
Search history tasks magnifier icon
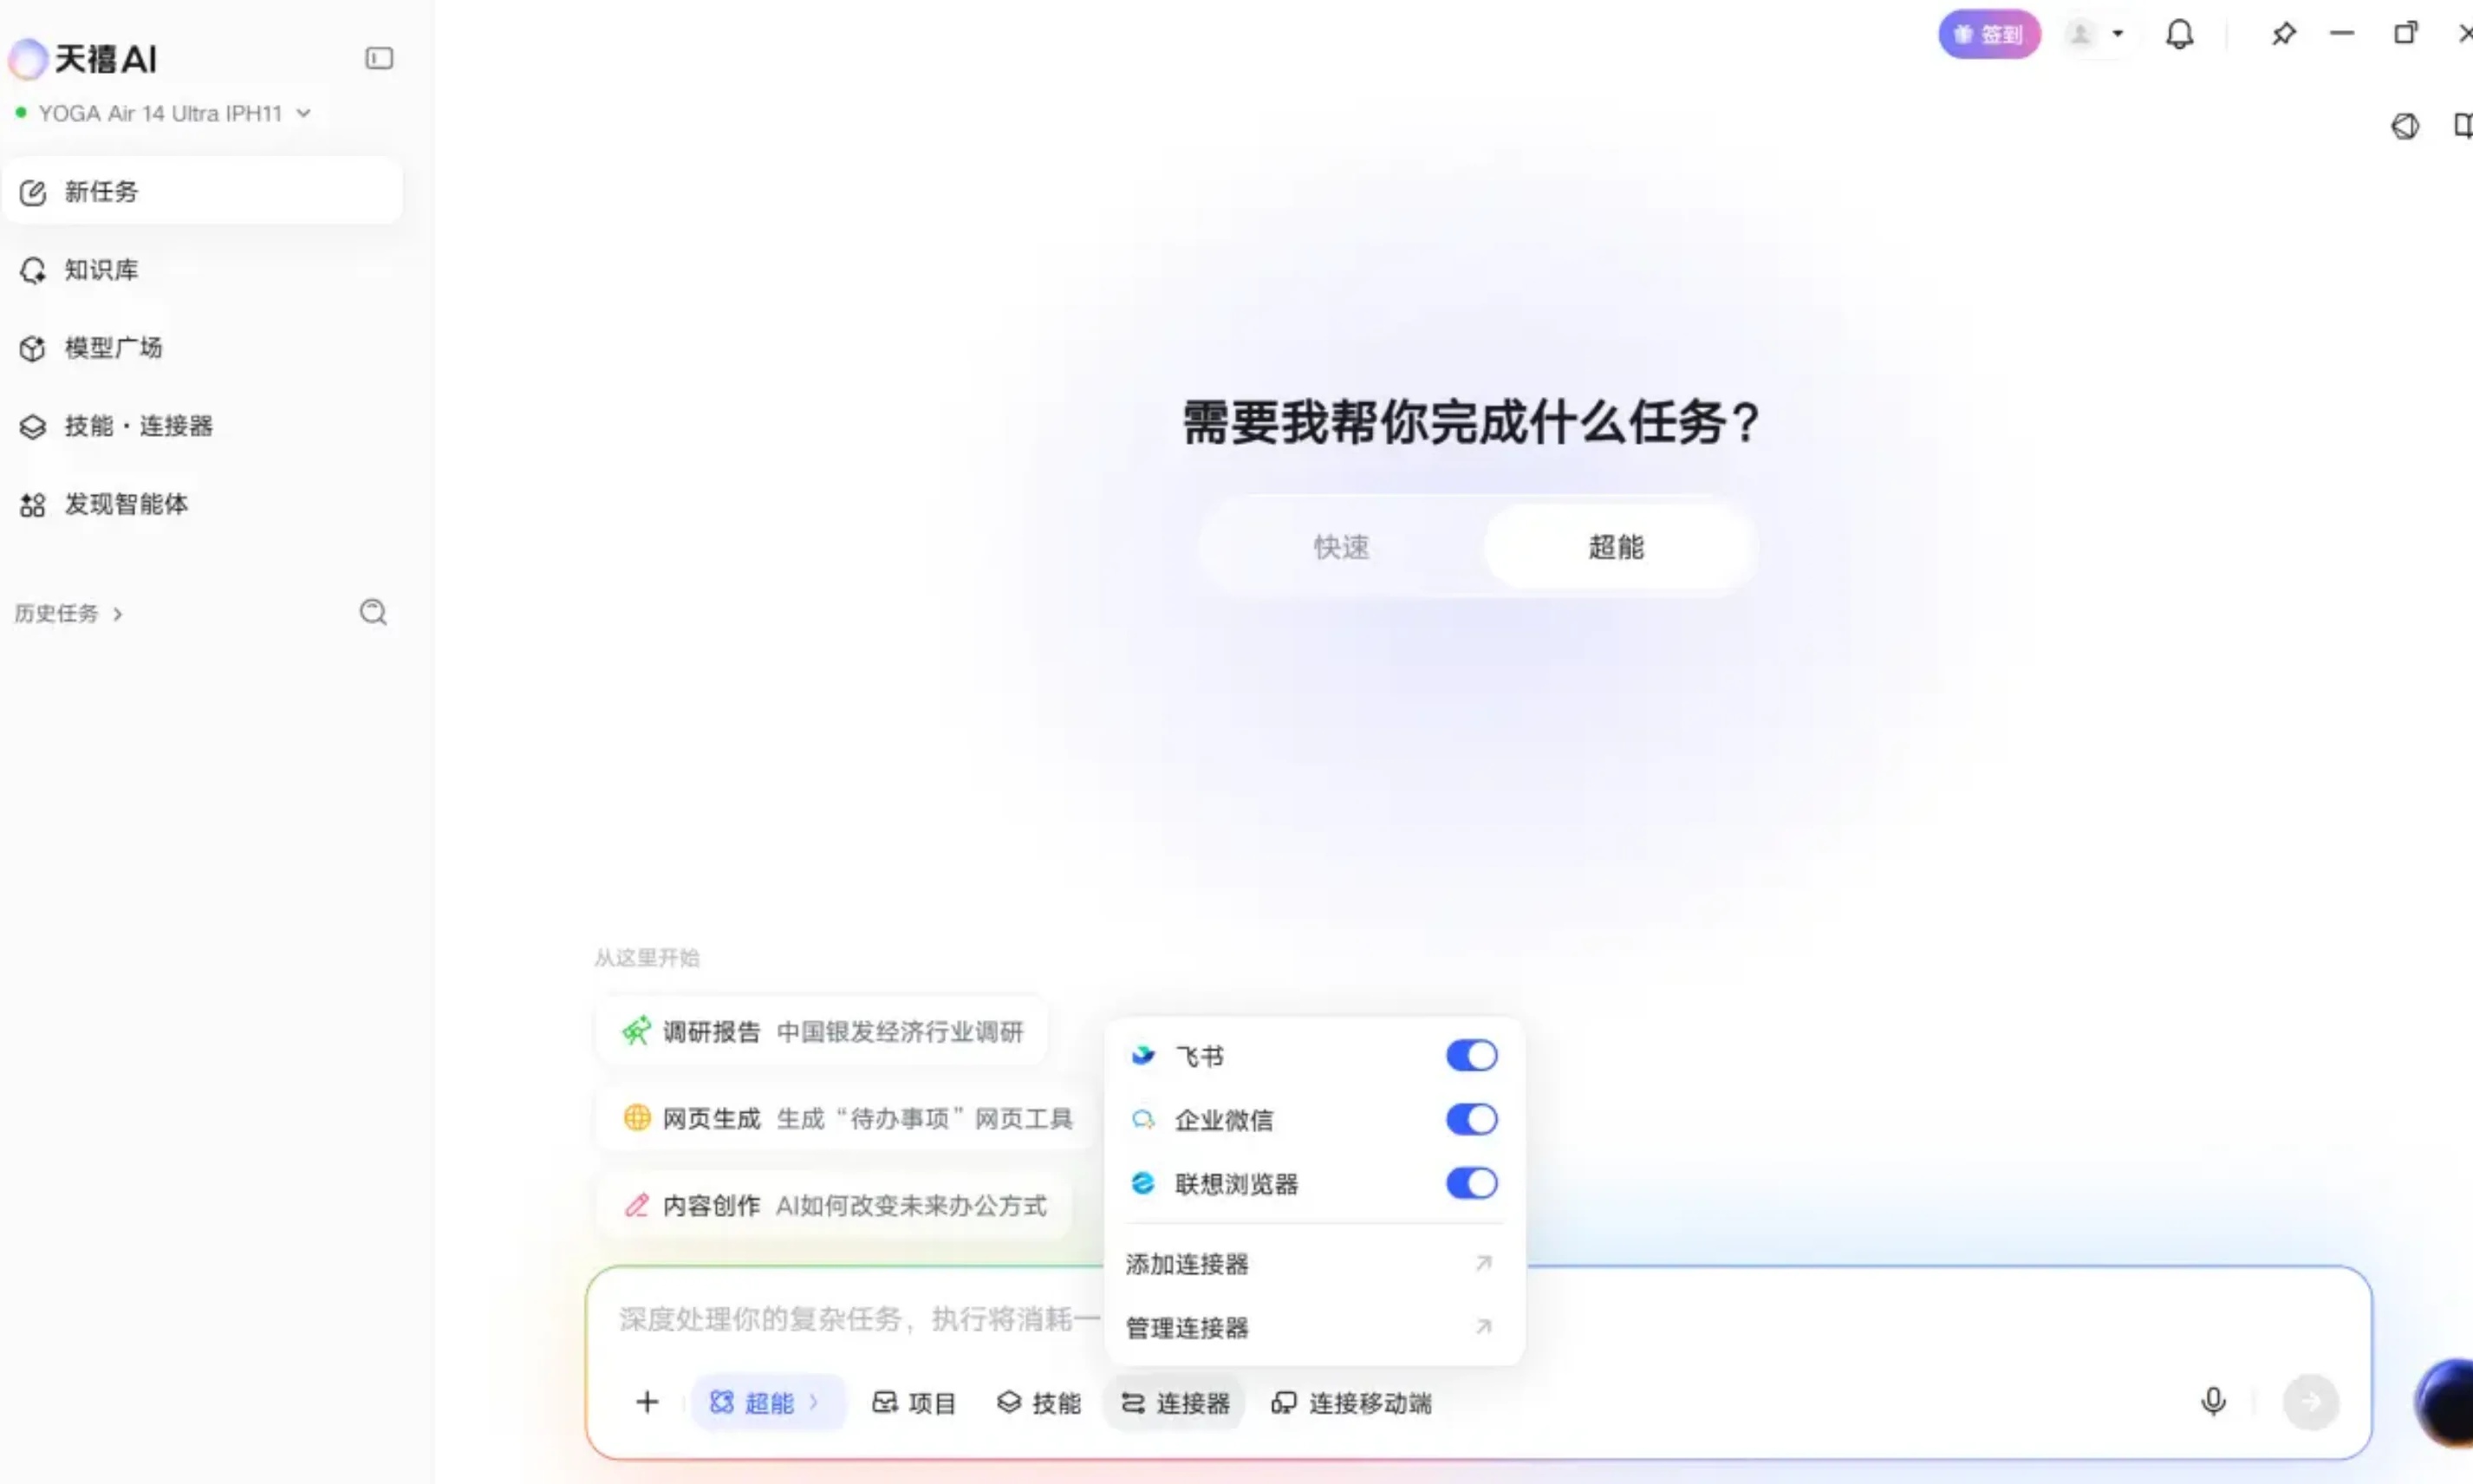[373, 612]
